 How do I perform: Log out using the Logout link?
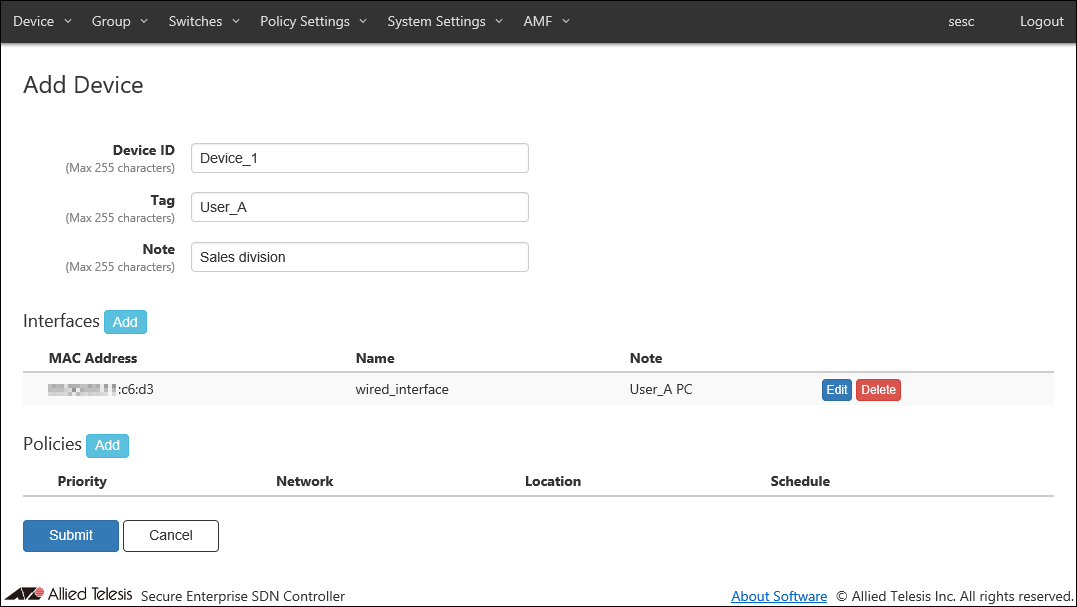click(x=1041, y=21)
